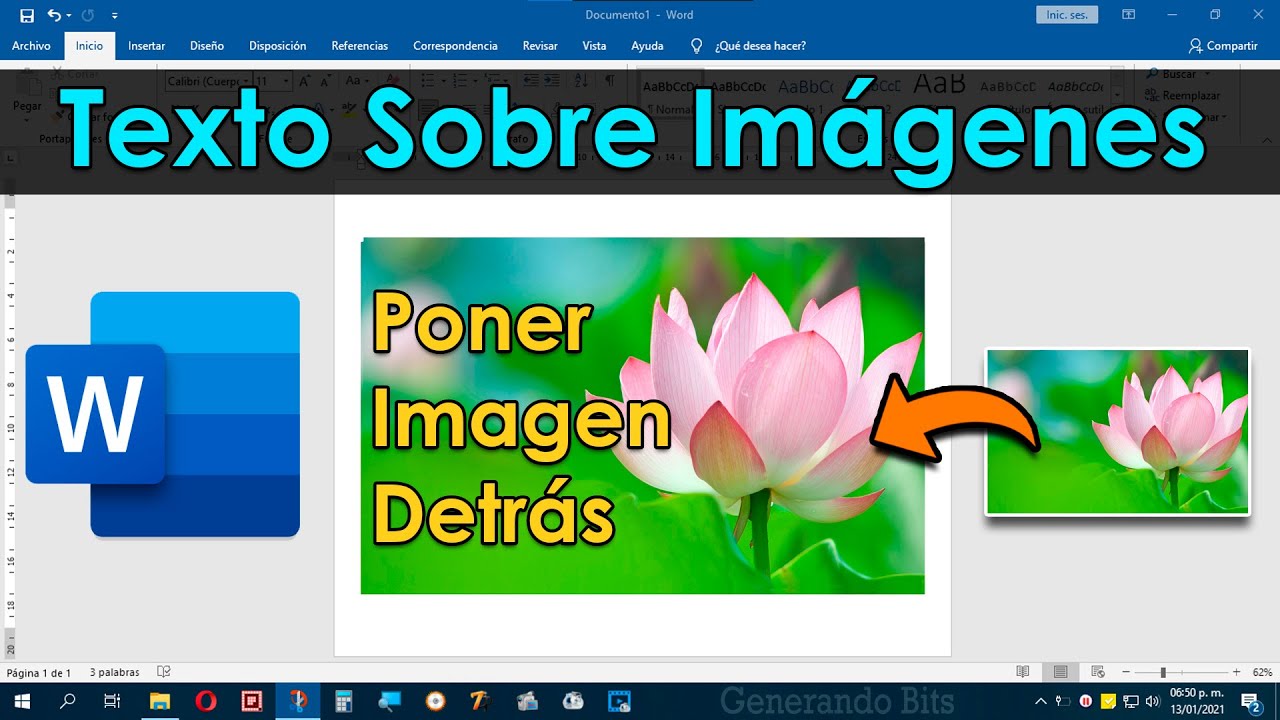1280x720 pixels.
Task: Open the Ayuda tab
Action: pos(647,46)
